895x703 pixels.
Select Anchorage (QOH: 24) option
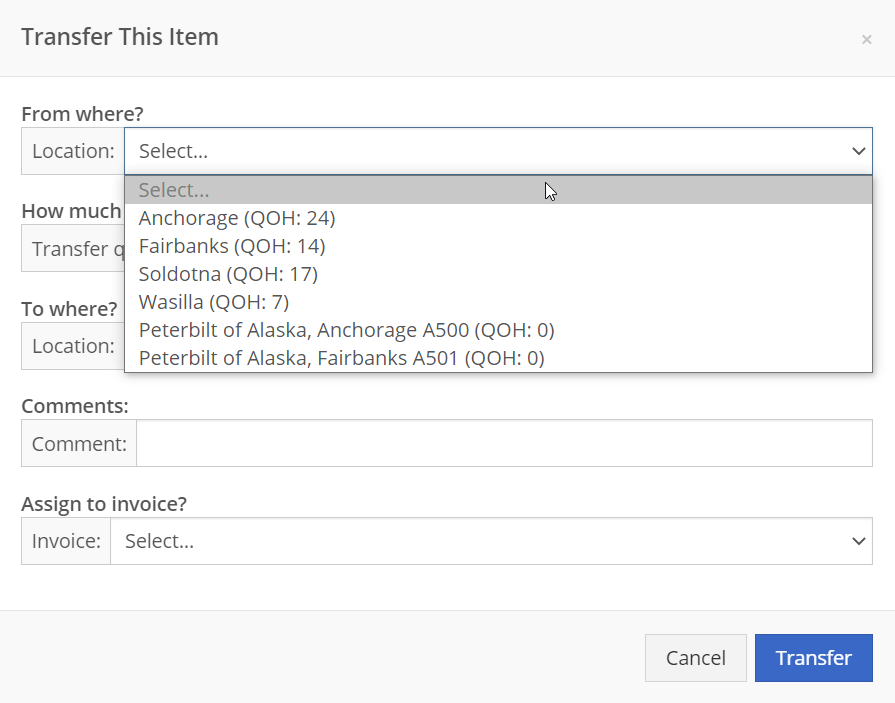click(498, 218)
